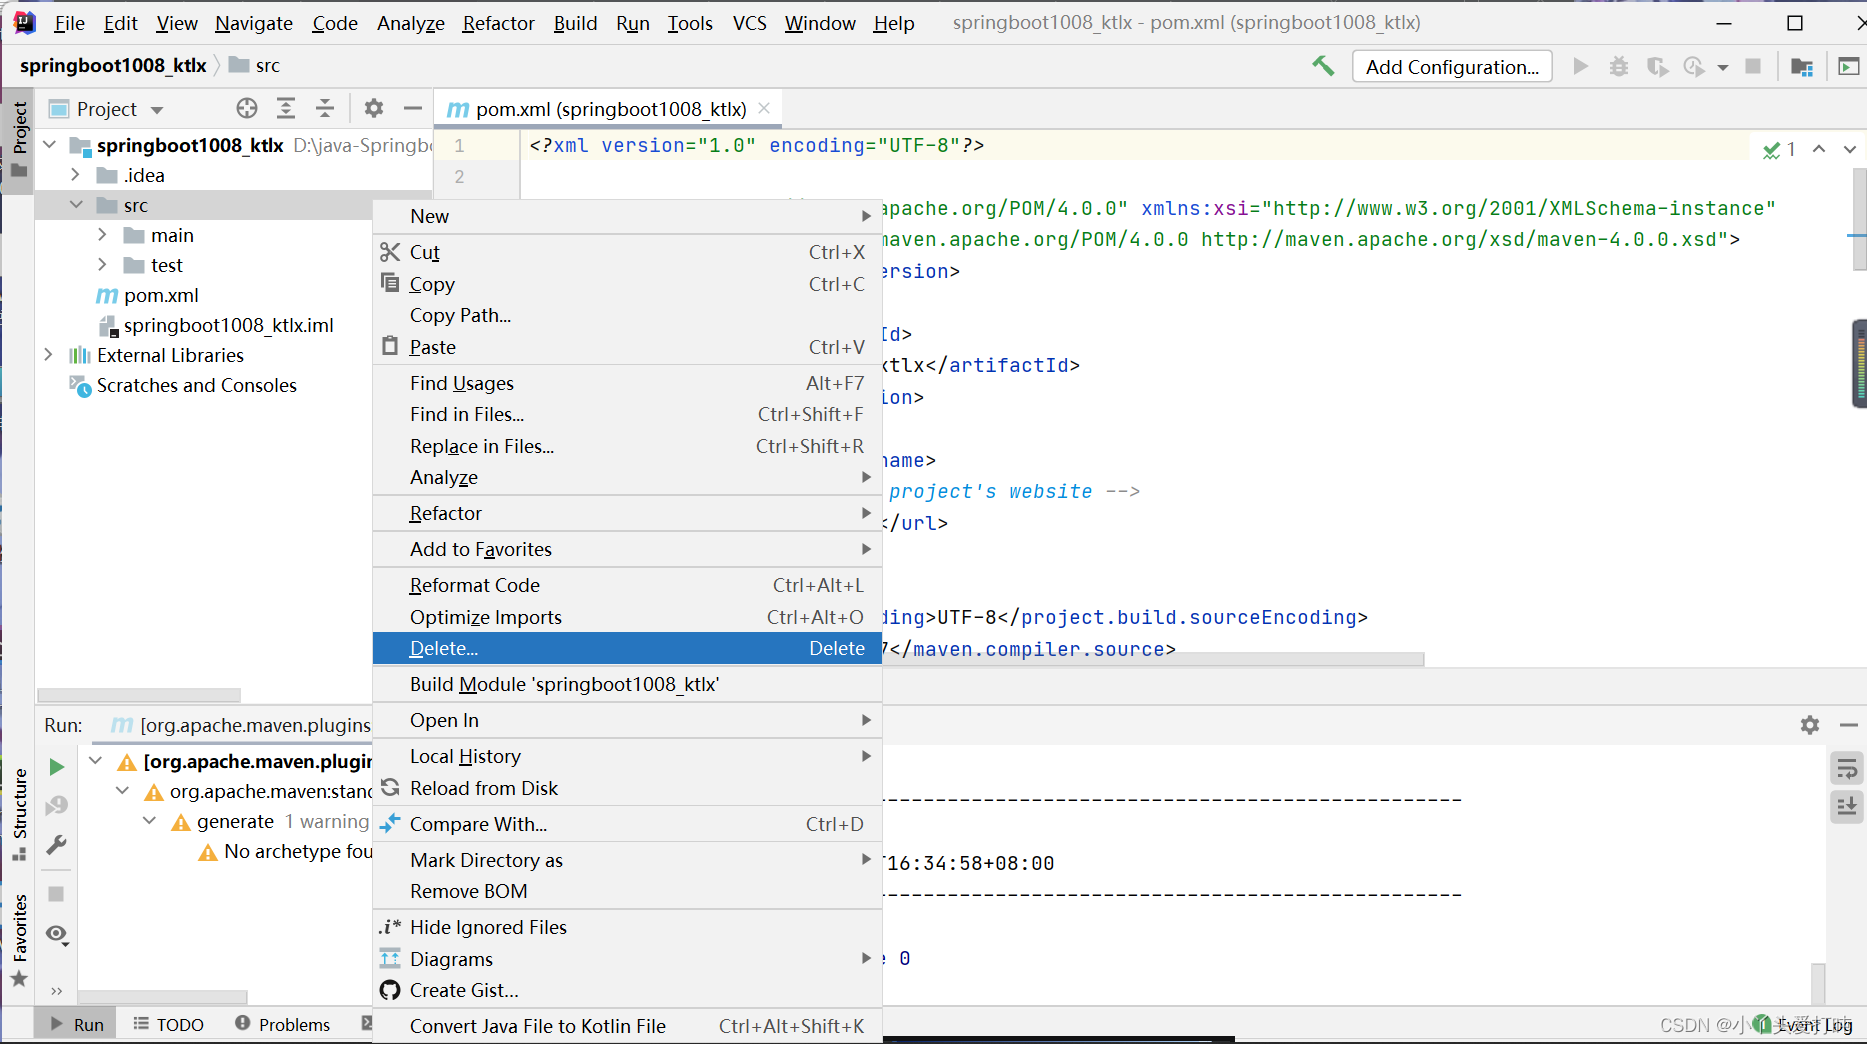
Task: Expand the .idea folder
Action: tap(75, 175)
